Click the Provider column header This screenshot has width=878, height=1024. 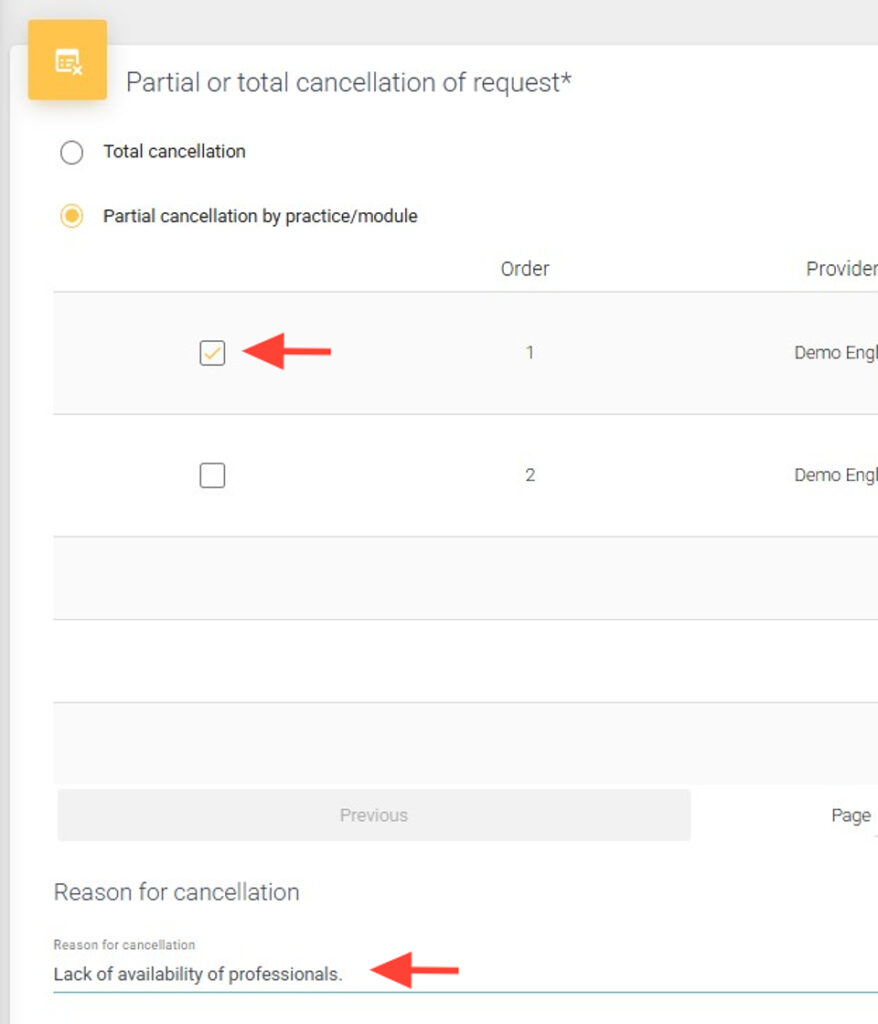click(x=840, y=269)
